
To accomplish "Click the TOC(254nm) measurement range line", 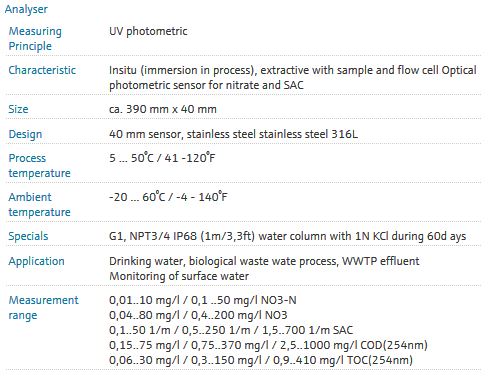I will (261, 360).
